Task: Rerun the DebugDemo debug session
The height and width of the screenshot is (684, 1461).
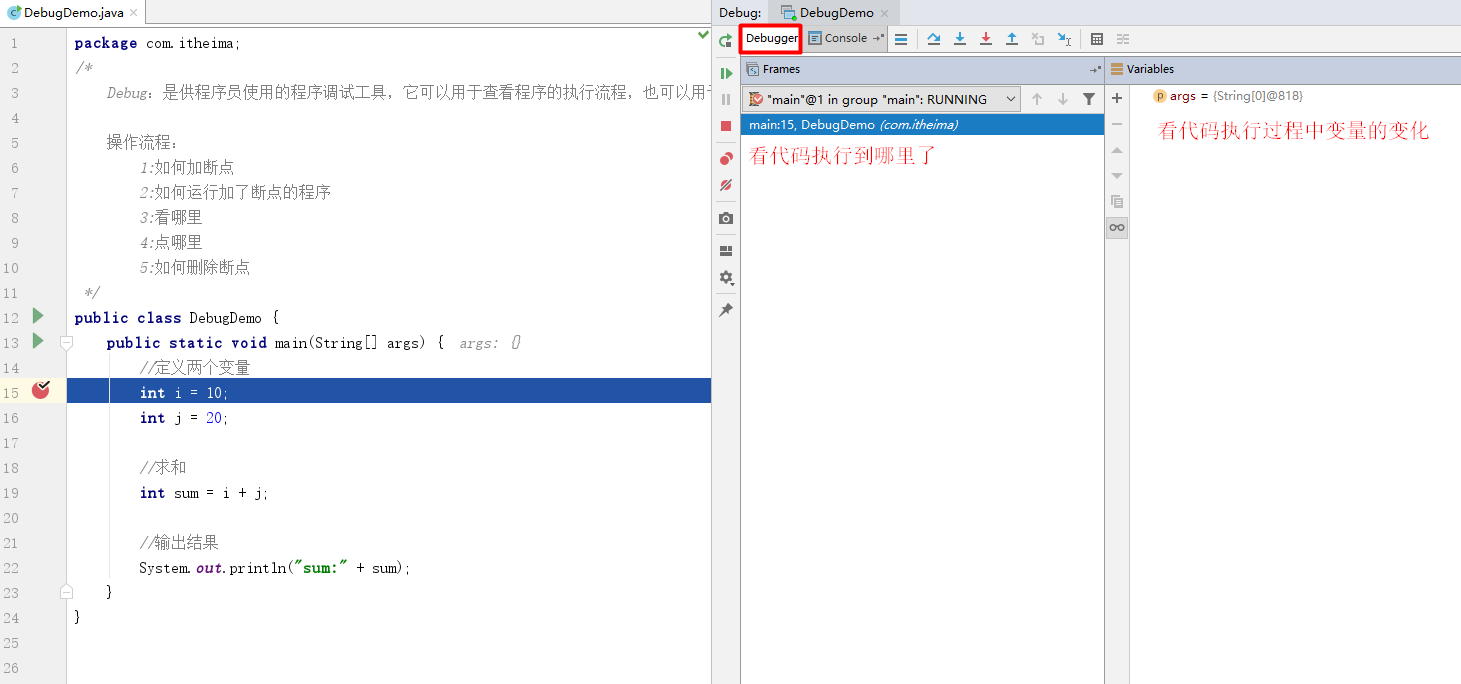Action: coord(726,41)
